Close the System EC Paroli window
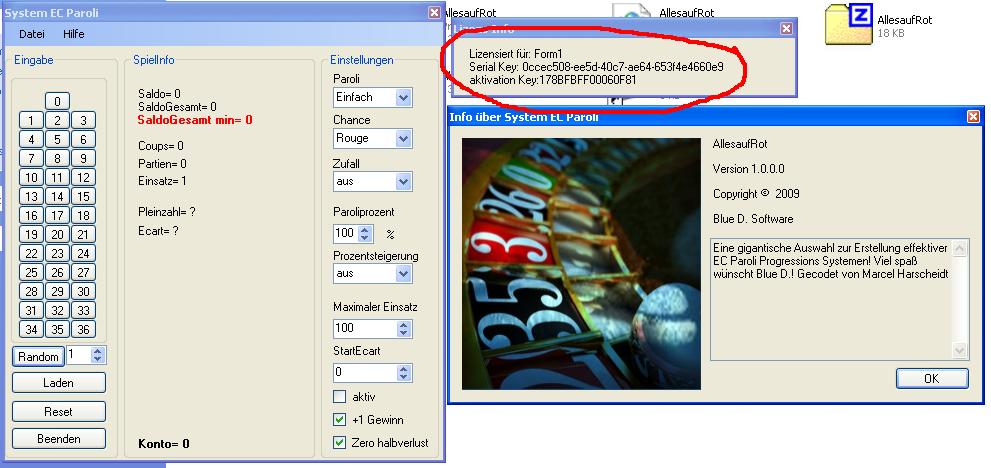Image resolution: width=991 pixels, height=468 pixels. pos(434,13)
